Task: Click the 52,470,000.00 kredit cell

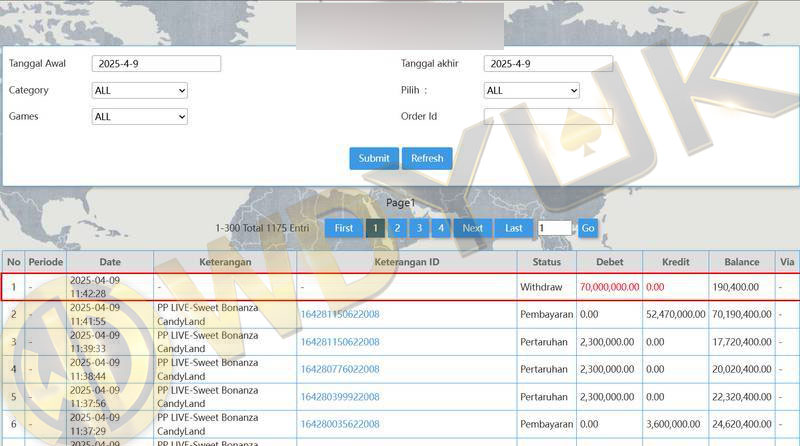Action: 676,314
